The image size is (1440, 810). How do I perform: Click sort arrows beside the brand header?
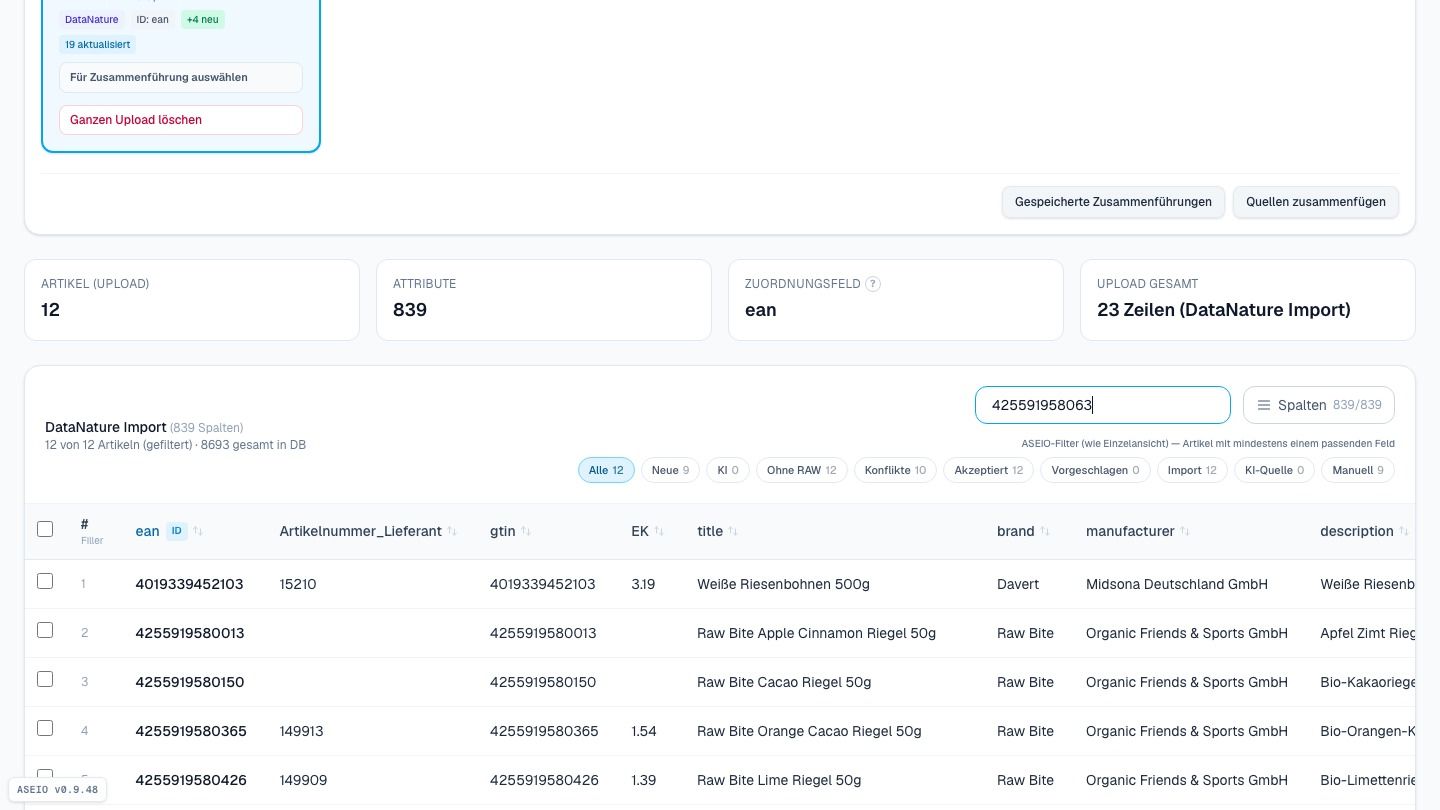(1045, 531)
